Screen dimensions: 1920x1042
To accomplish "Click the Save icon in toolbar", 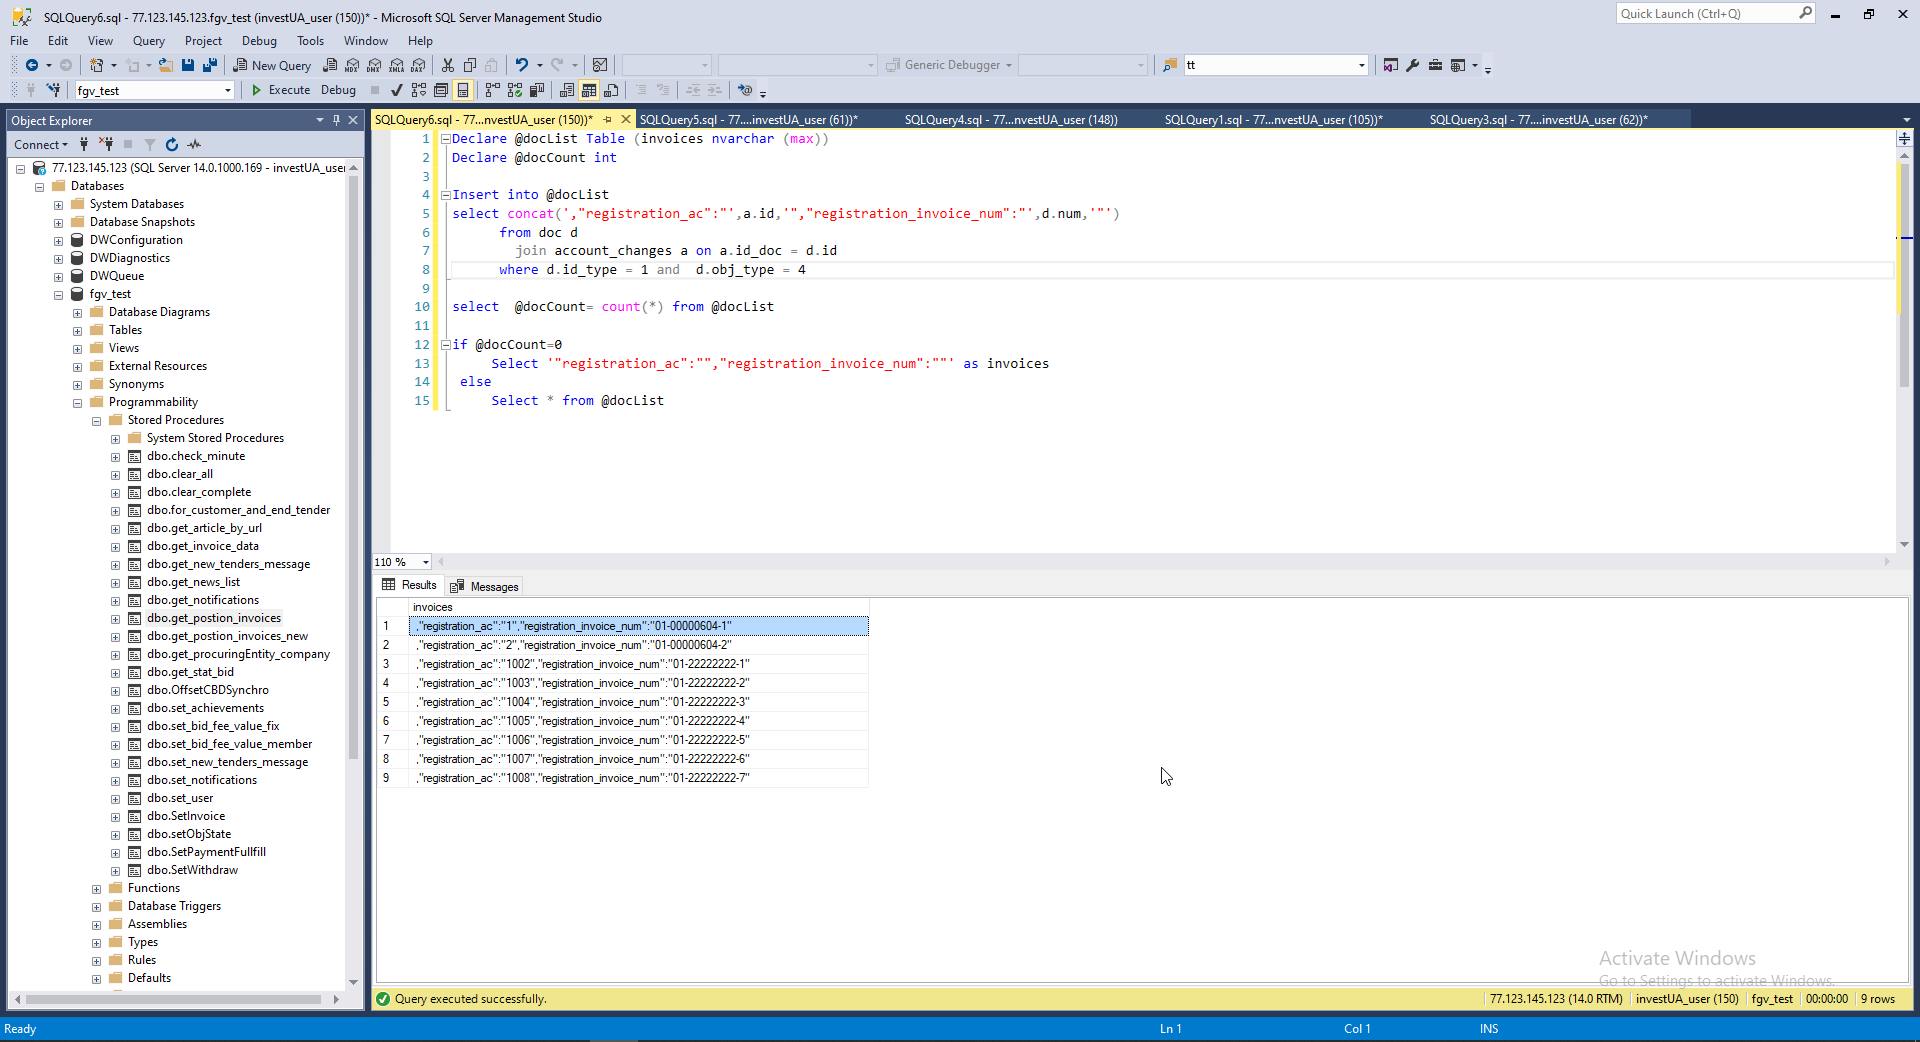I will click(x=188, y=66).
